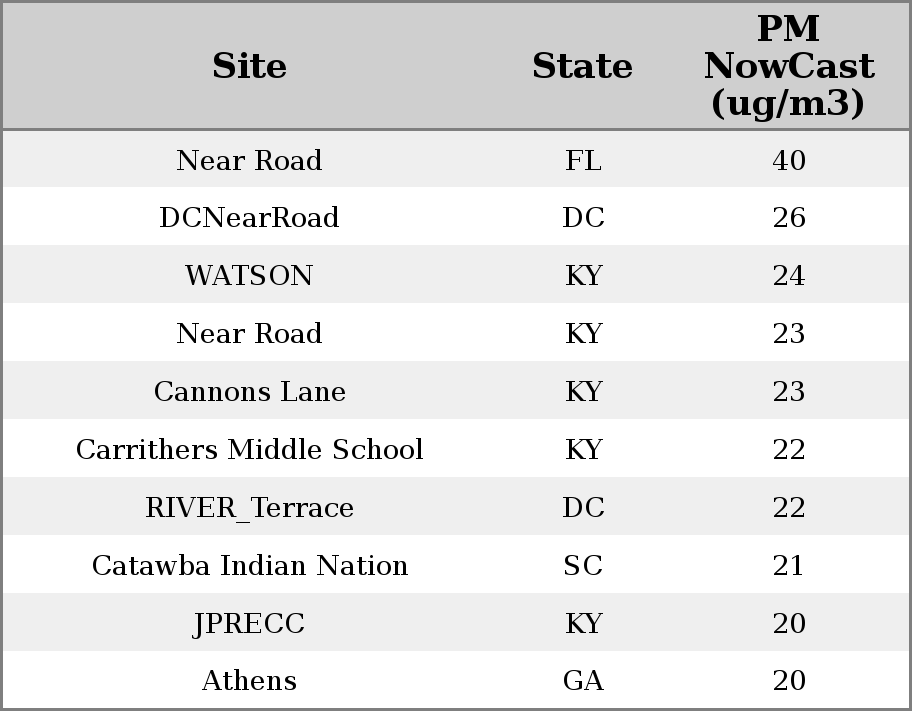Click the GA state cell
Image resolution: width=912 pixels, height=711 pixels.
pyautogui.click(x=583, y=680)
